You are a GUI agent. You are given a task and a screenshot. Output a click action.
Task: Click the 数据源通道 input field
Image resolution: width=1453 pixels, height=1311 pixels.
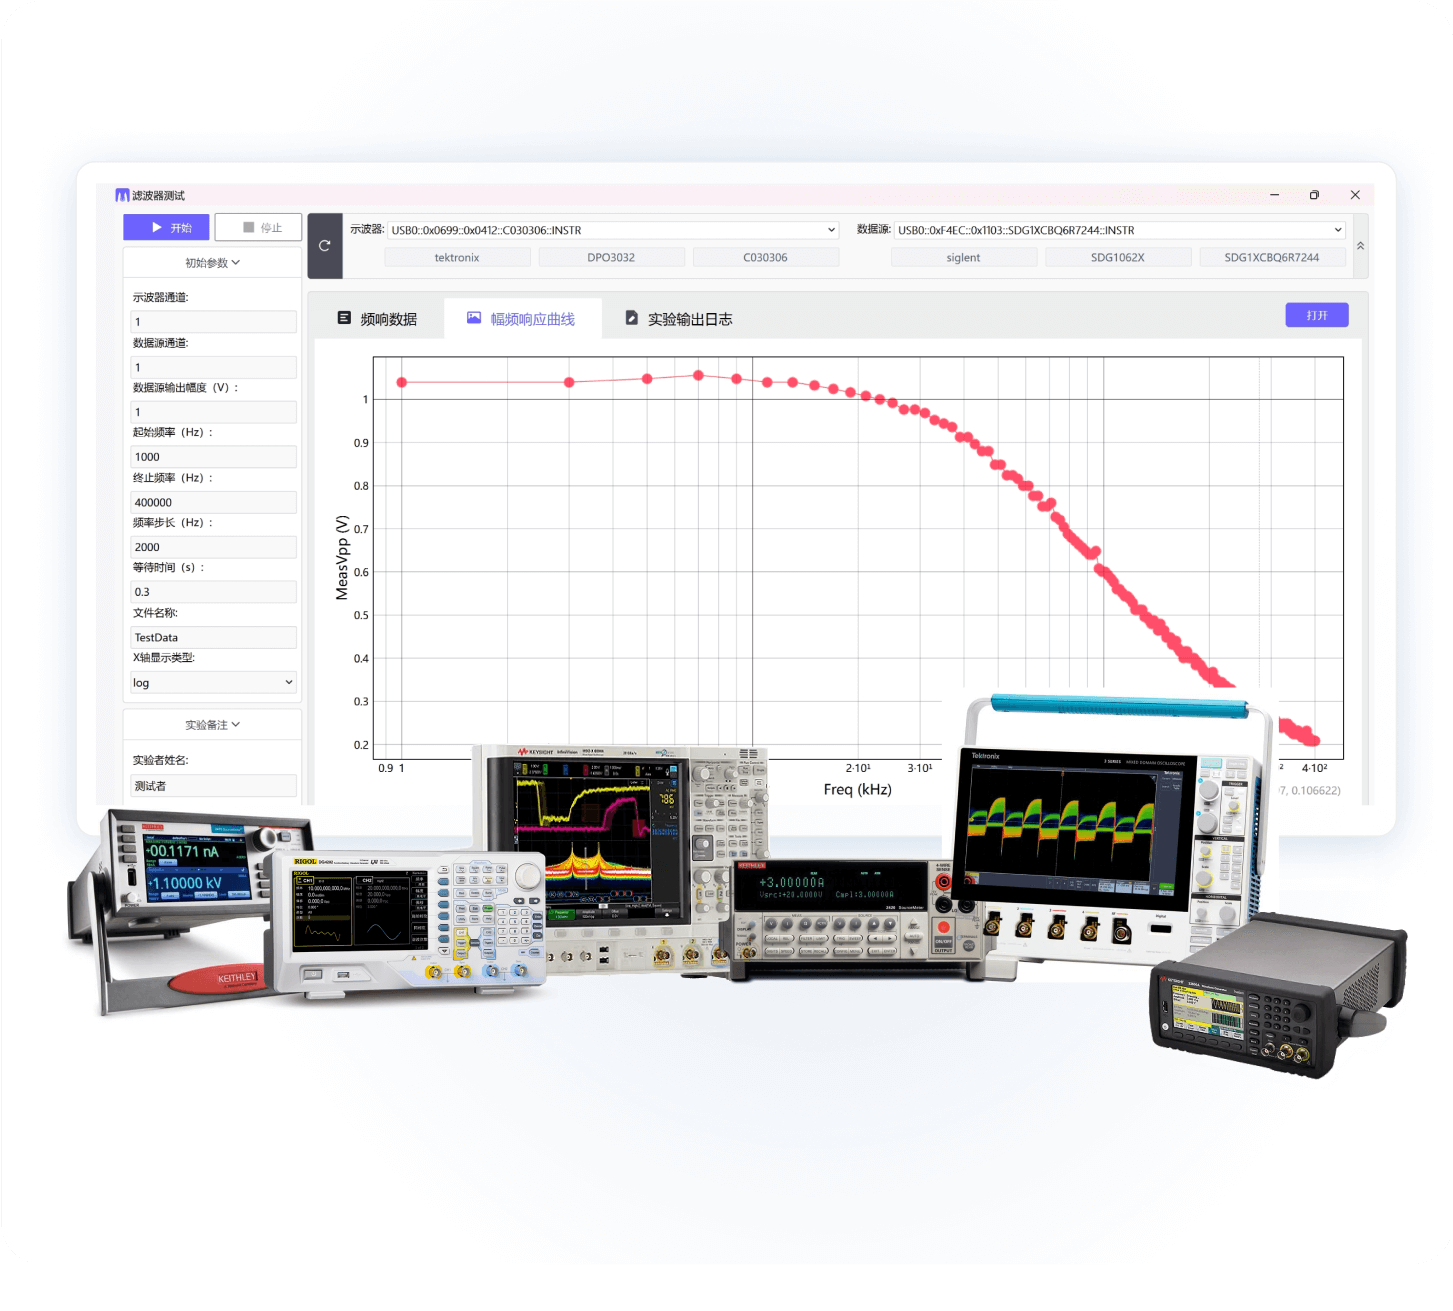(x=213, y=367)
